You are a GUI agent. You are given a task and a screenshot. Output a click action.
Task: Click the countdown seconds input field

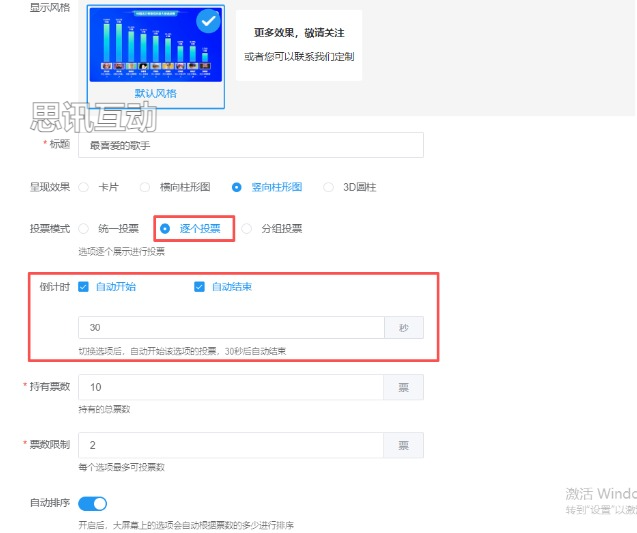click(x=231, y=328)
